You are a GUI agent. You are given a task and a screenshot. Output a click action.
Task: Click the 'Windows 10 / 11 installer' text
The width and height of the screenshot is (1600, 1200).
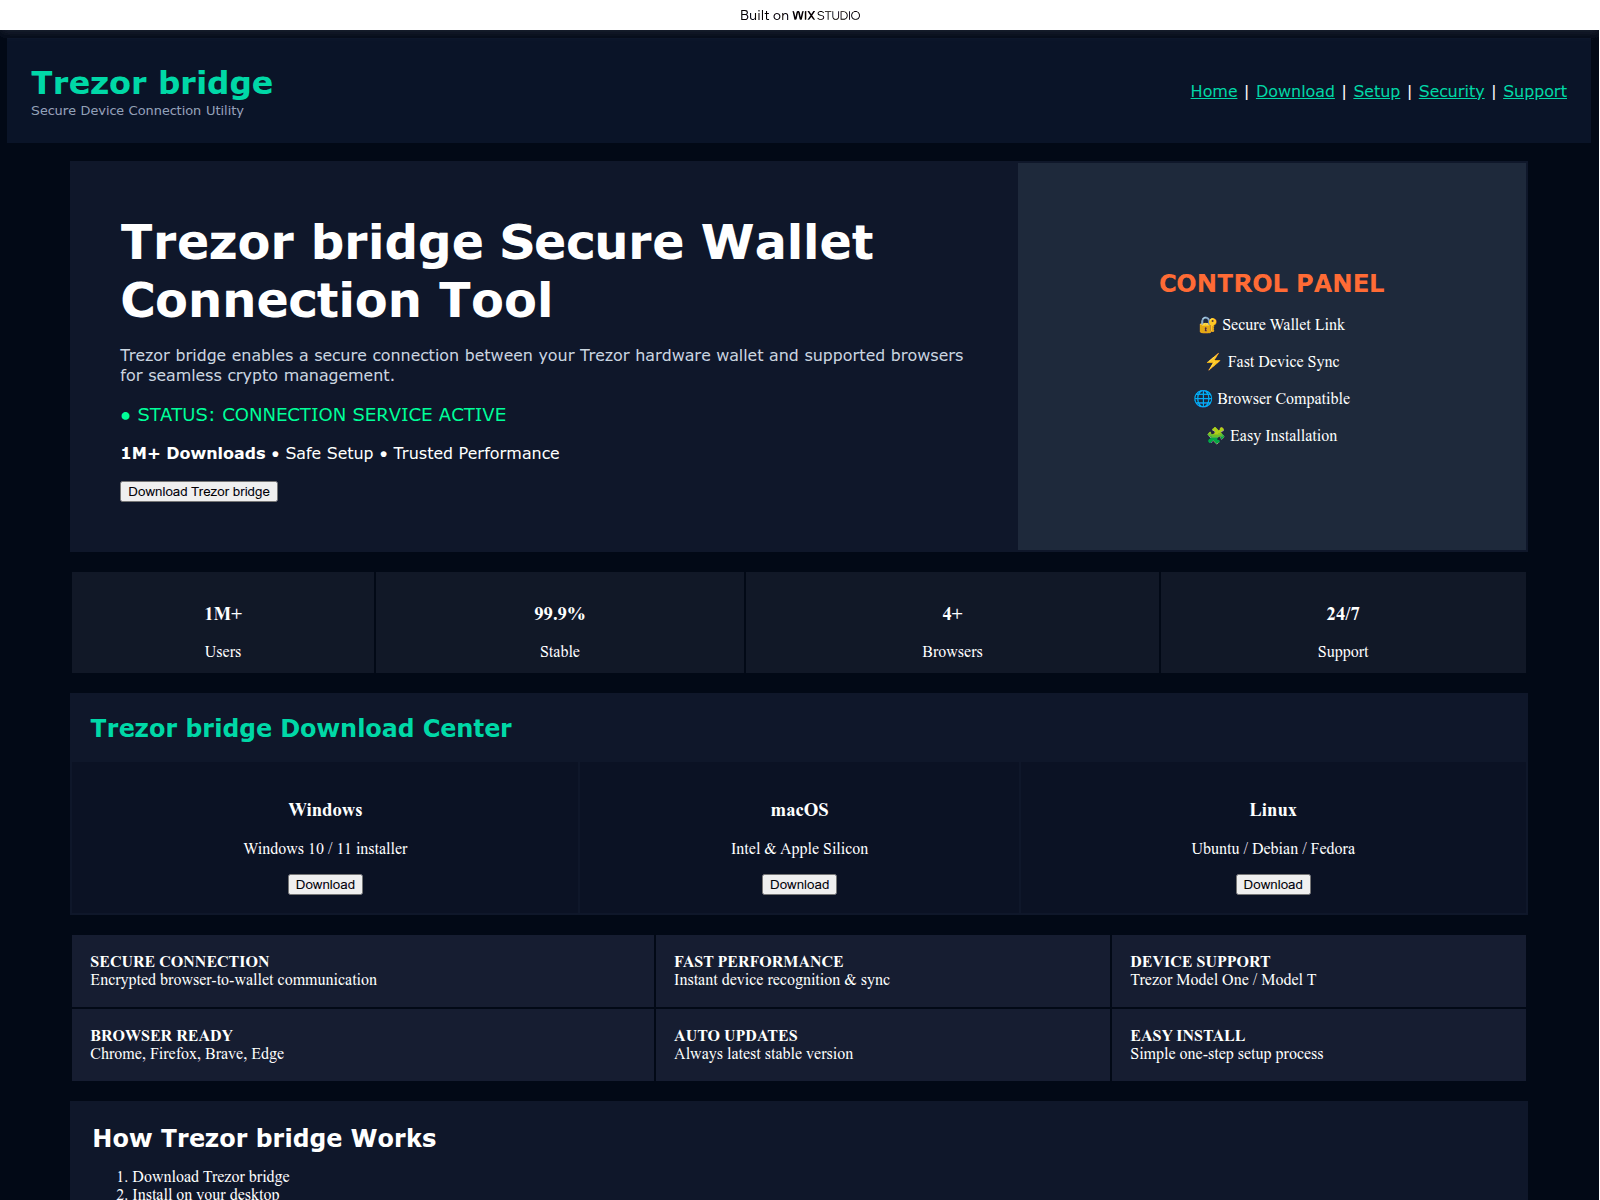(325, 849)
